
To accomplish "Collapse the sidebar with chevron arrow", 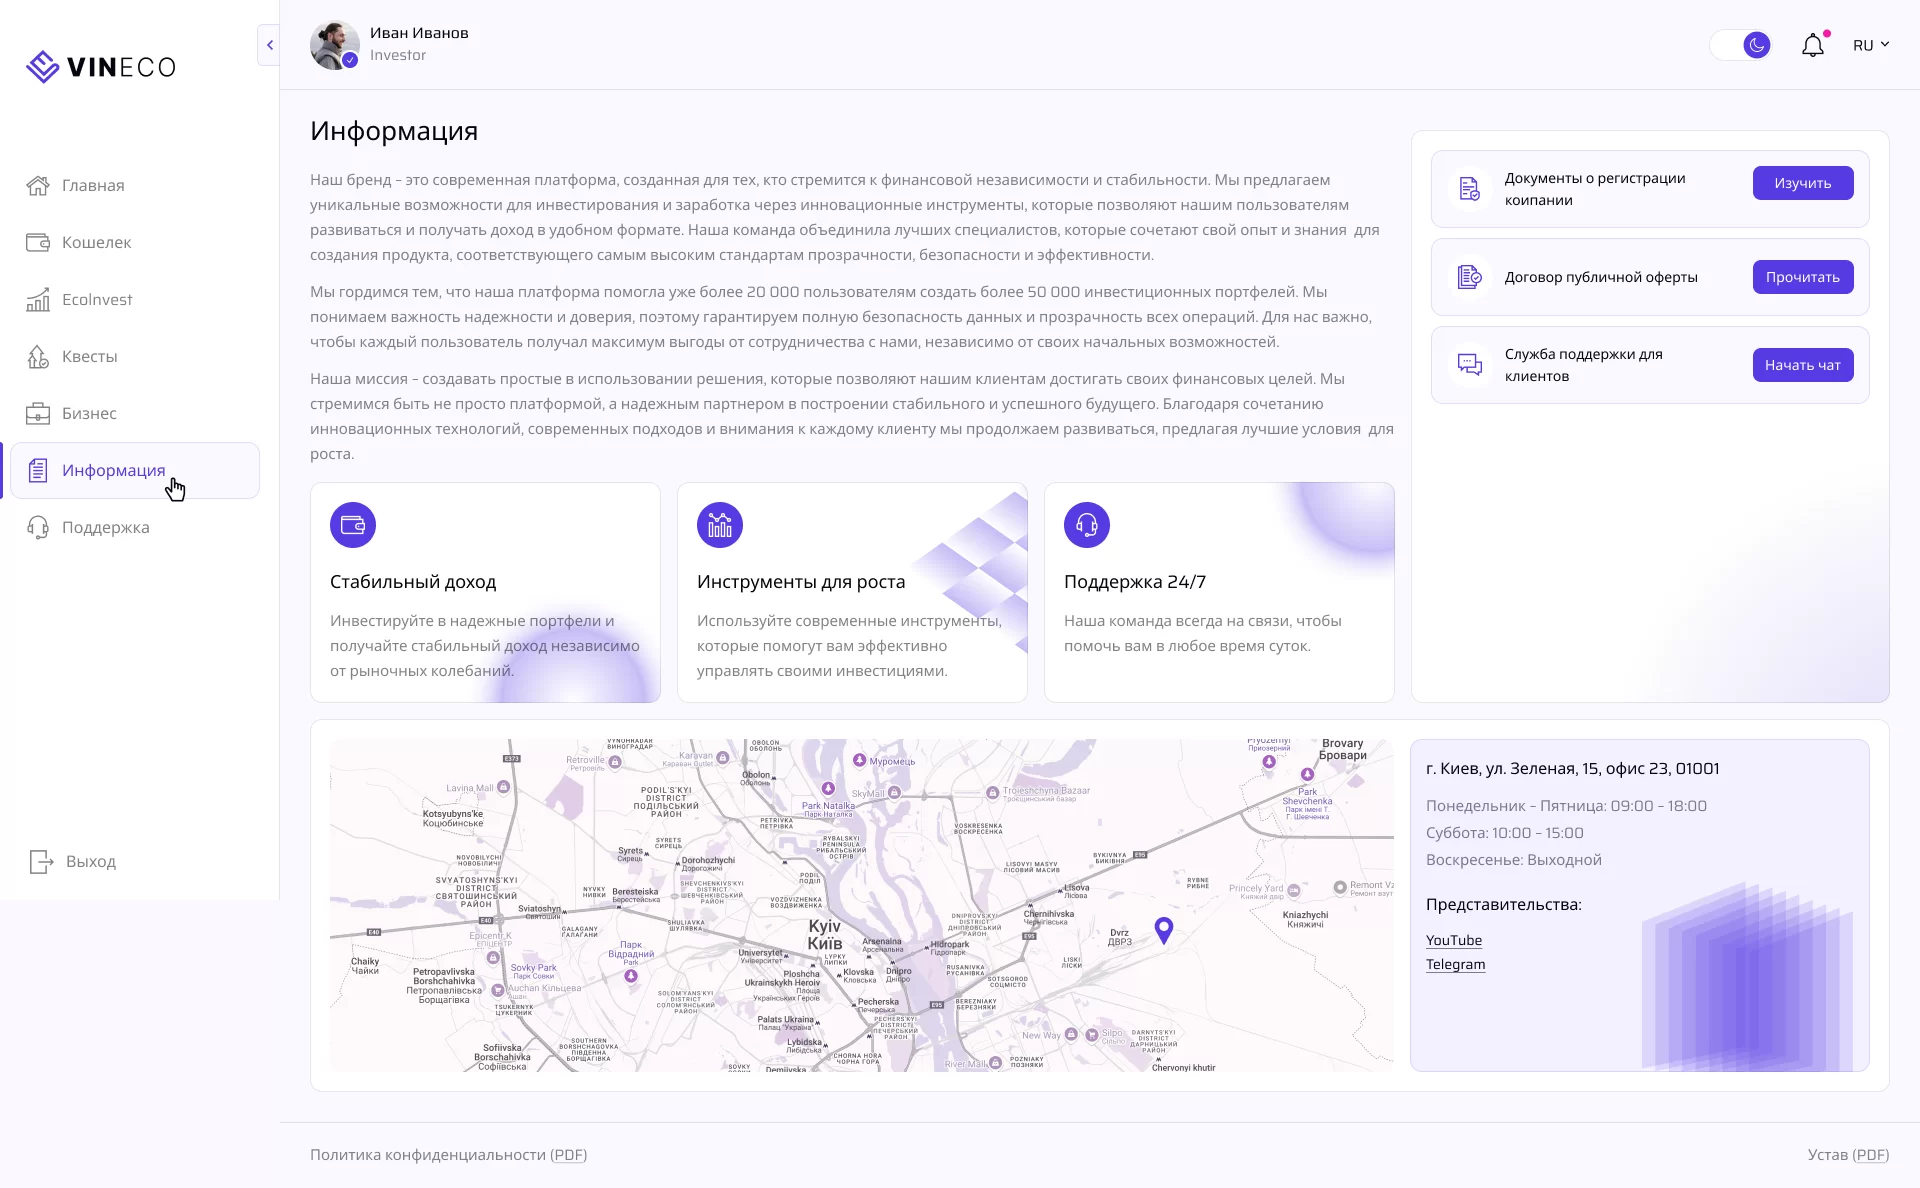I will (269, 45).
